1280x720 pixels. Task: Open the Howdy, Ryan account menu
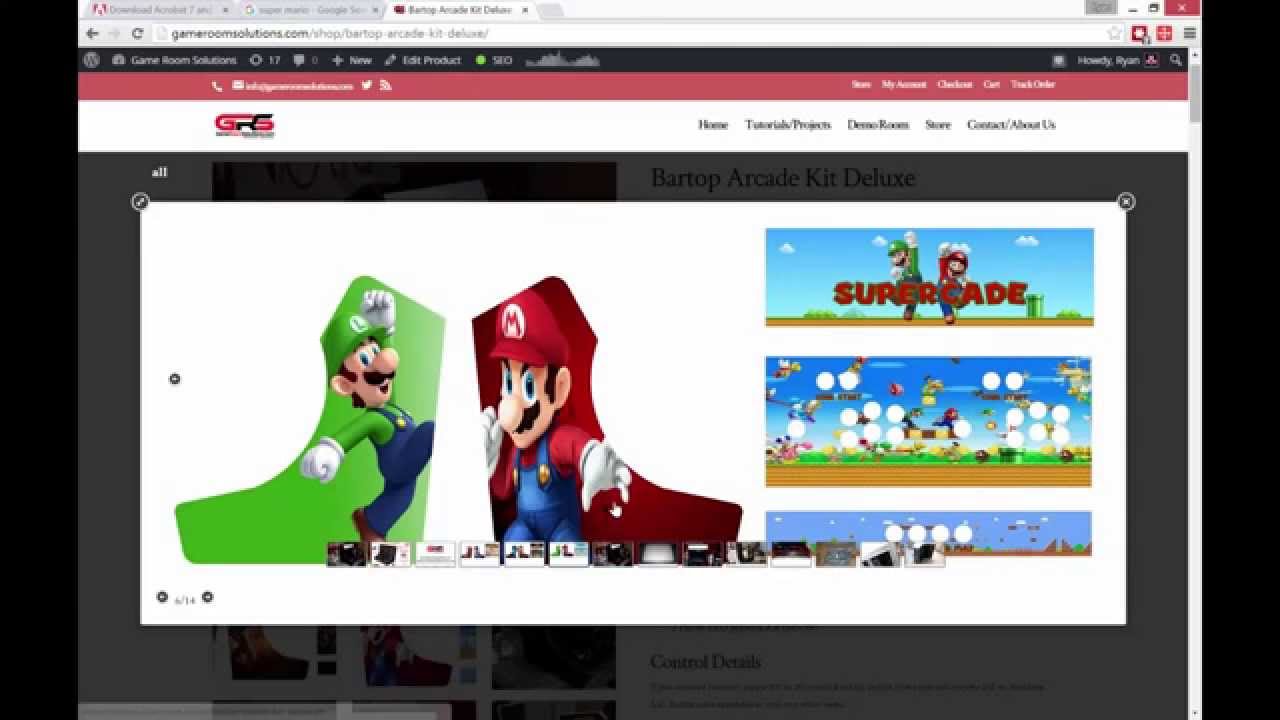tap(1117, 60)
